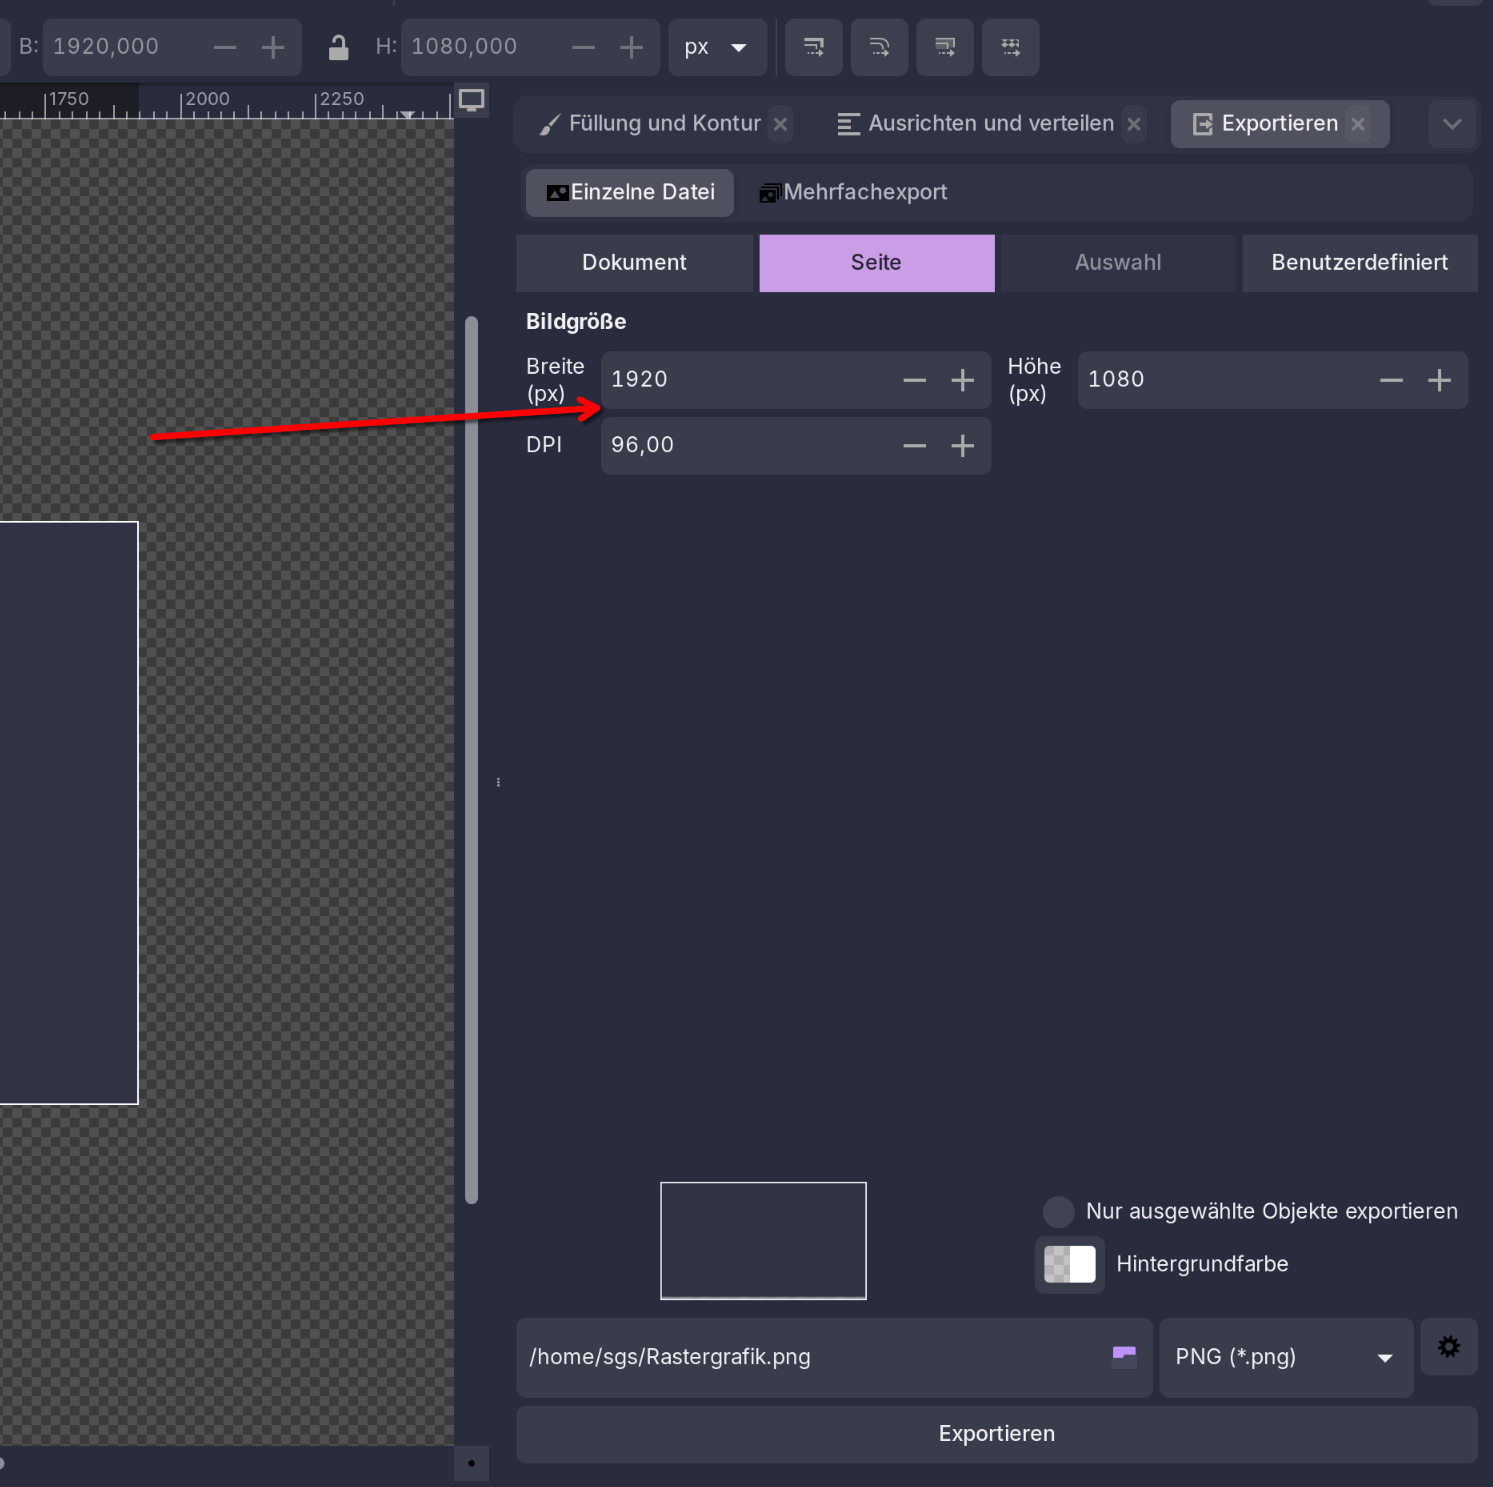Click the vertical canvas scrollbar
Image resolution: width=1493 pixels, height=1487 pixels.
pyautogui.click(x=471, y=760)
